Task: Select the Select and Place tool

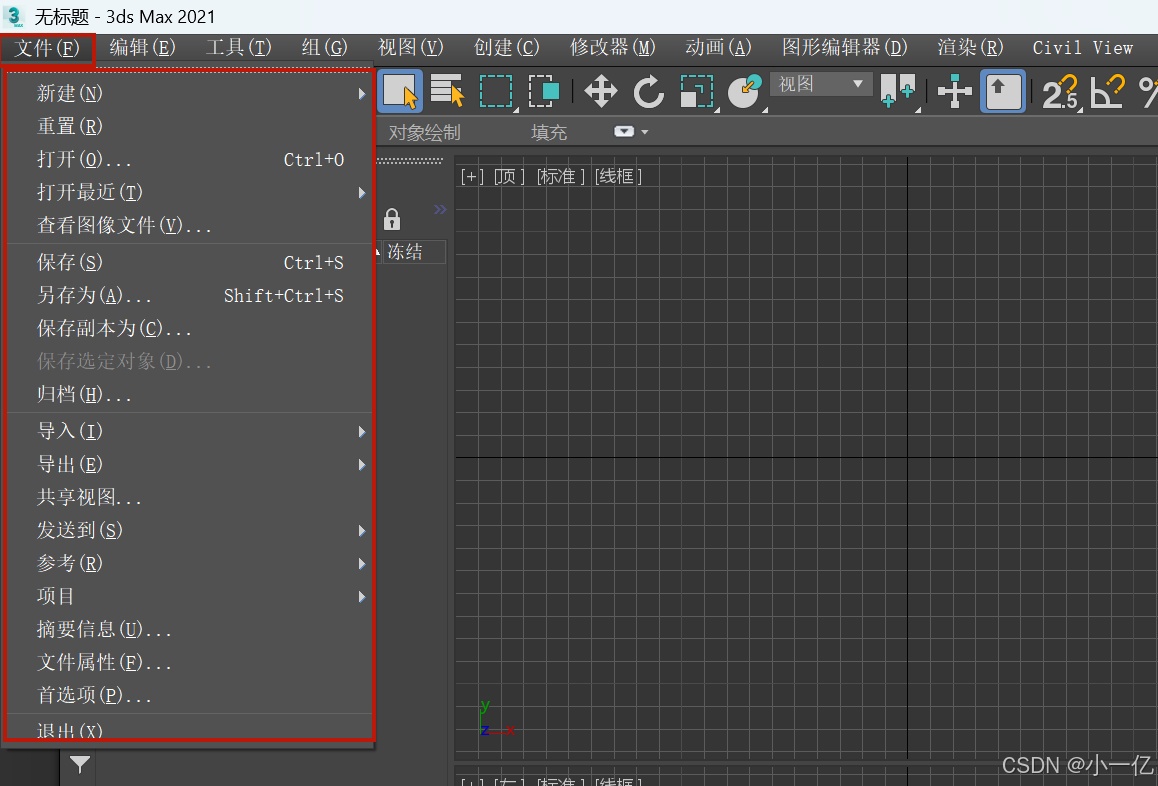Action: point(744,92)
